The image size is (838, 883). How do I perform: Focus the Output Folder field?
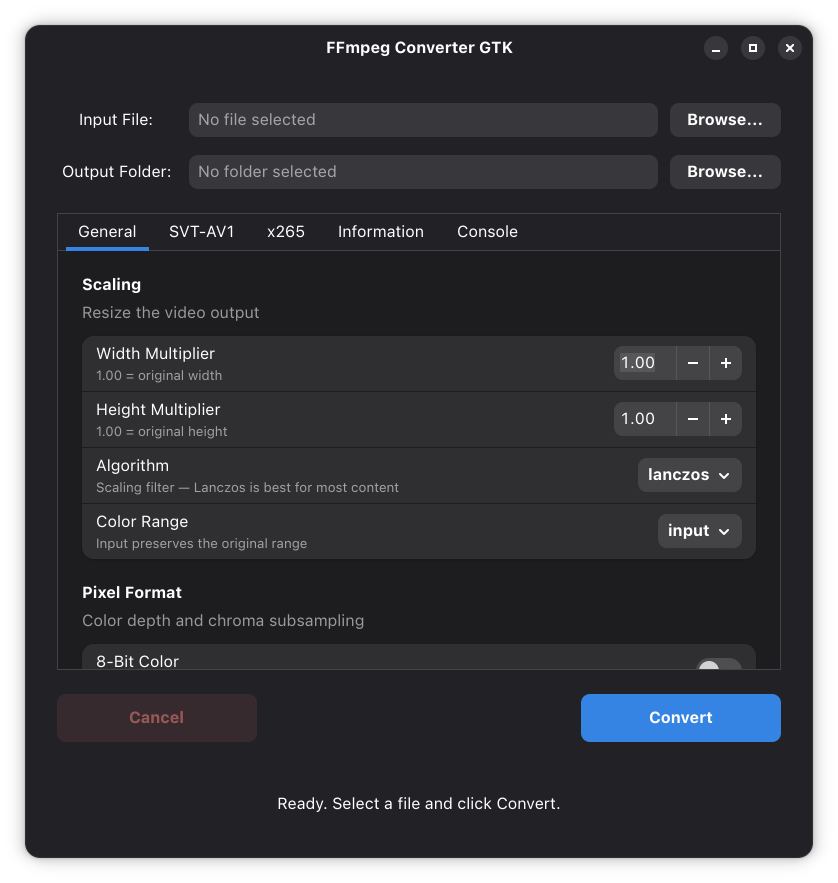coord(423,172)
